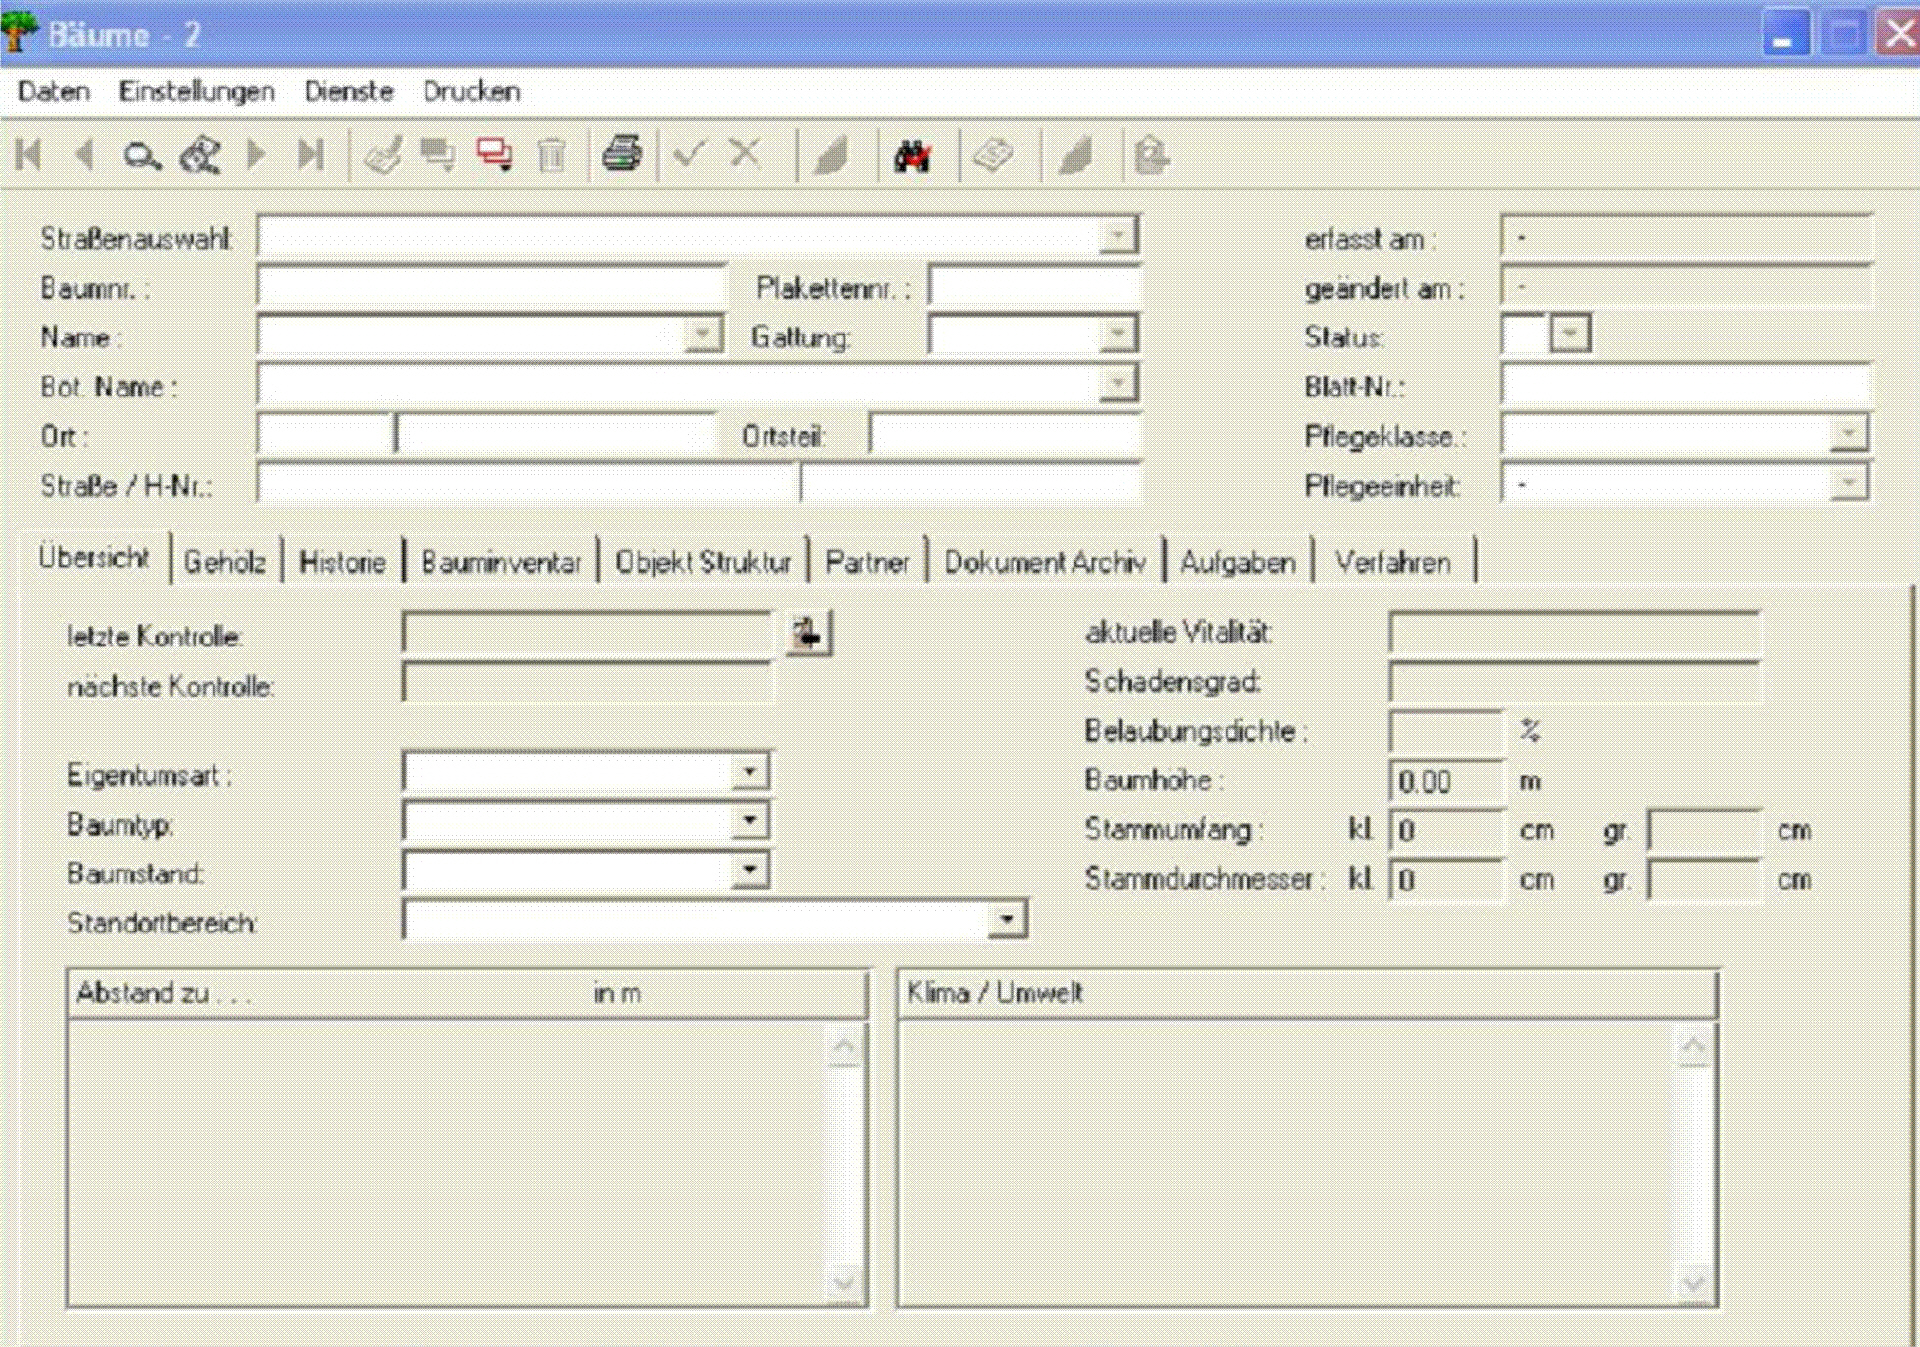Image resolution: width=1920 pixels, height=1347 pixels.
Task: Print using the printer icon
Action: [621, 154]
